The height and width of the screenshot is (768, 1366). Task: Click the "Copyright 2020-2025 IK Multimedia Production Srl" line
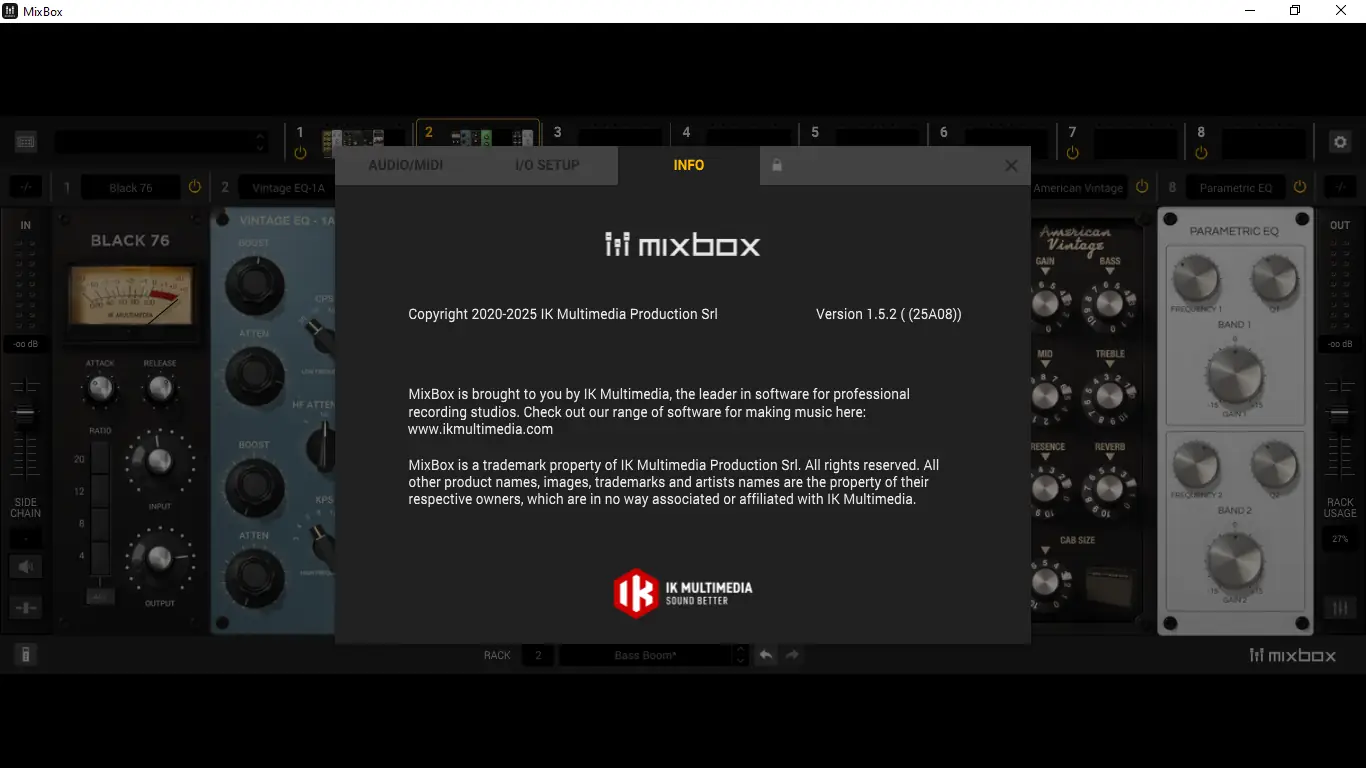click(x=563, y=314)
